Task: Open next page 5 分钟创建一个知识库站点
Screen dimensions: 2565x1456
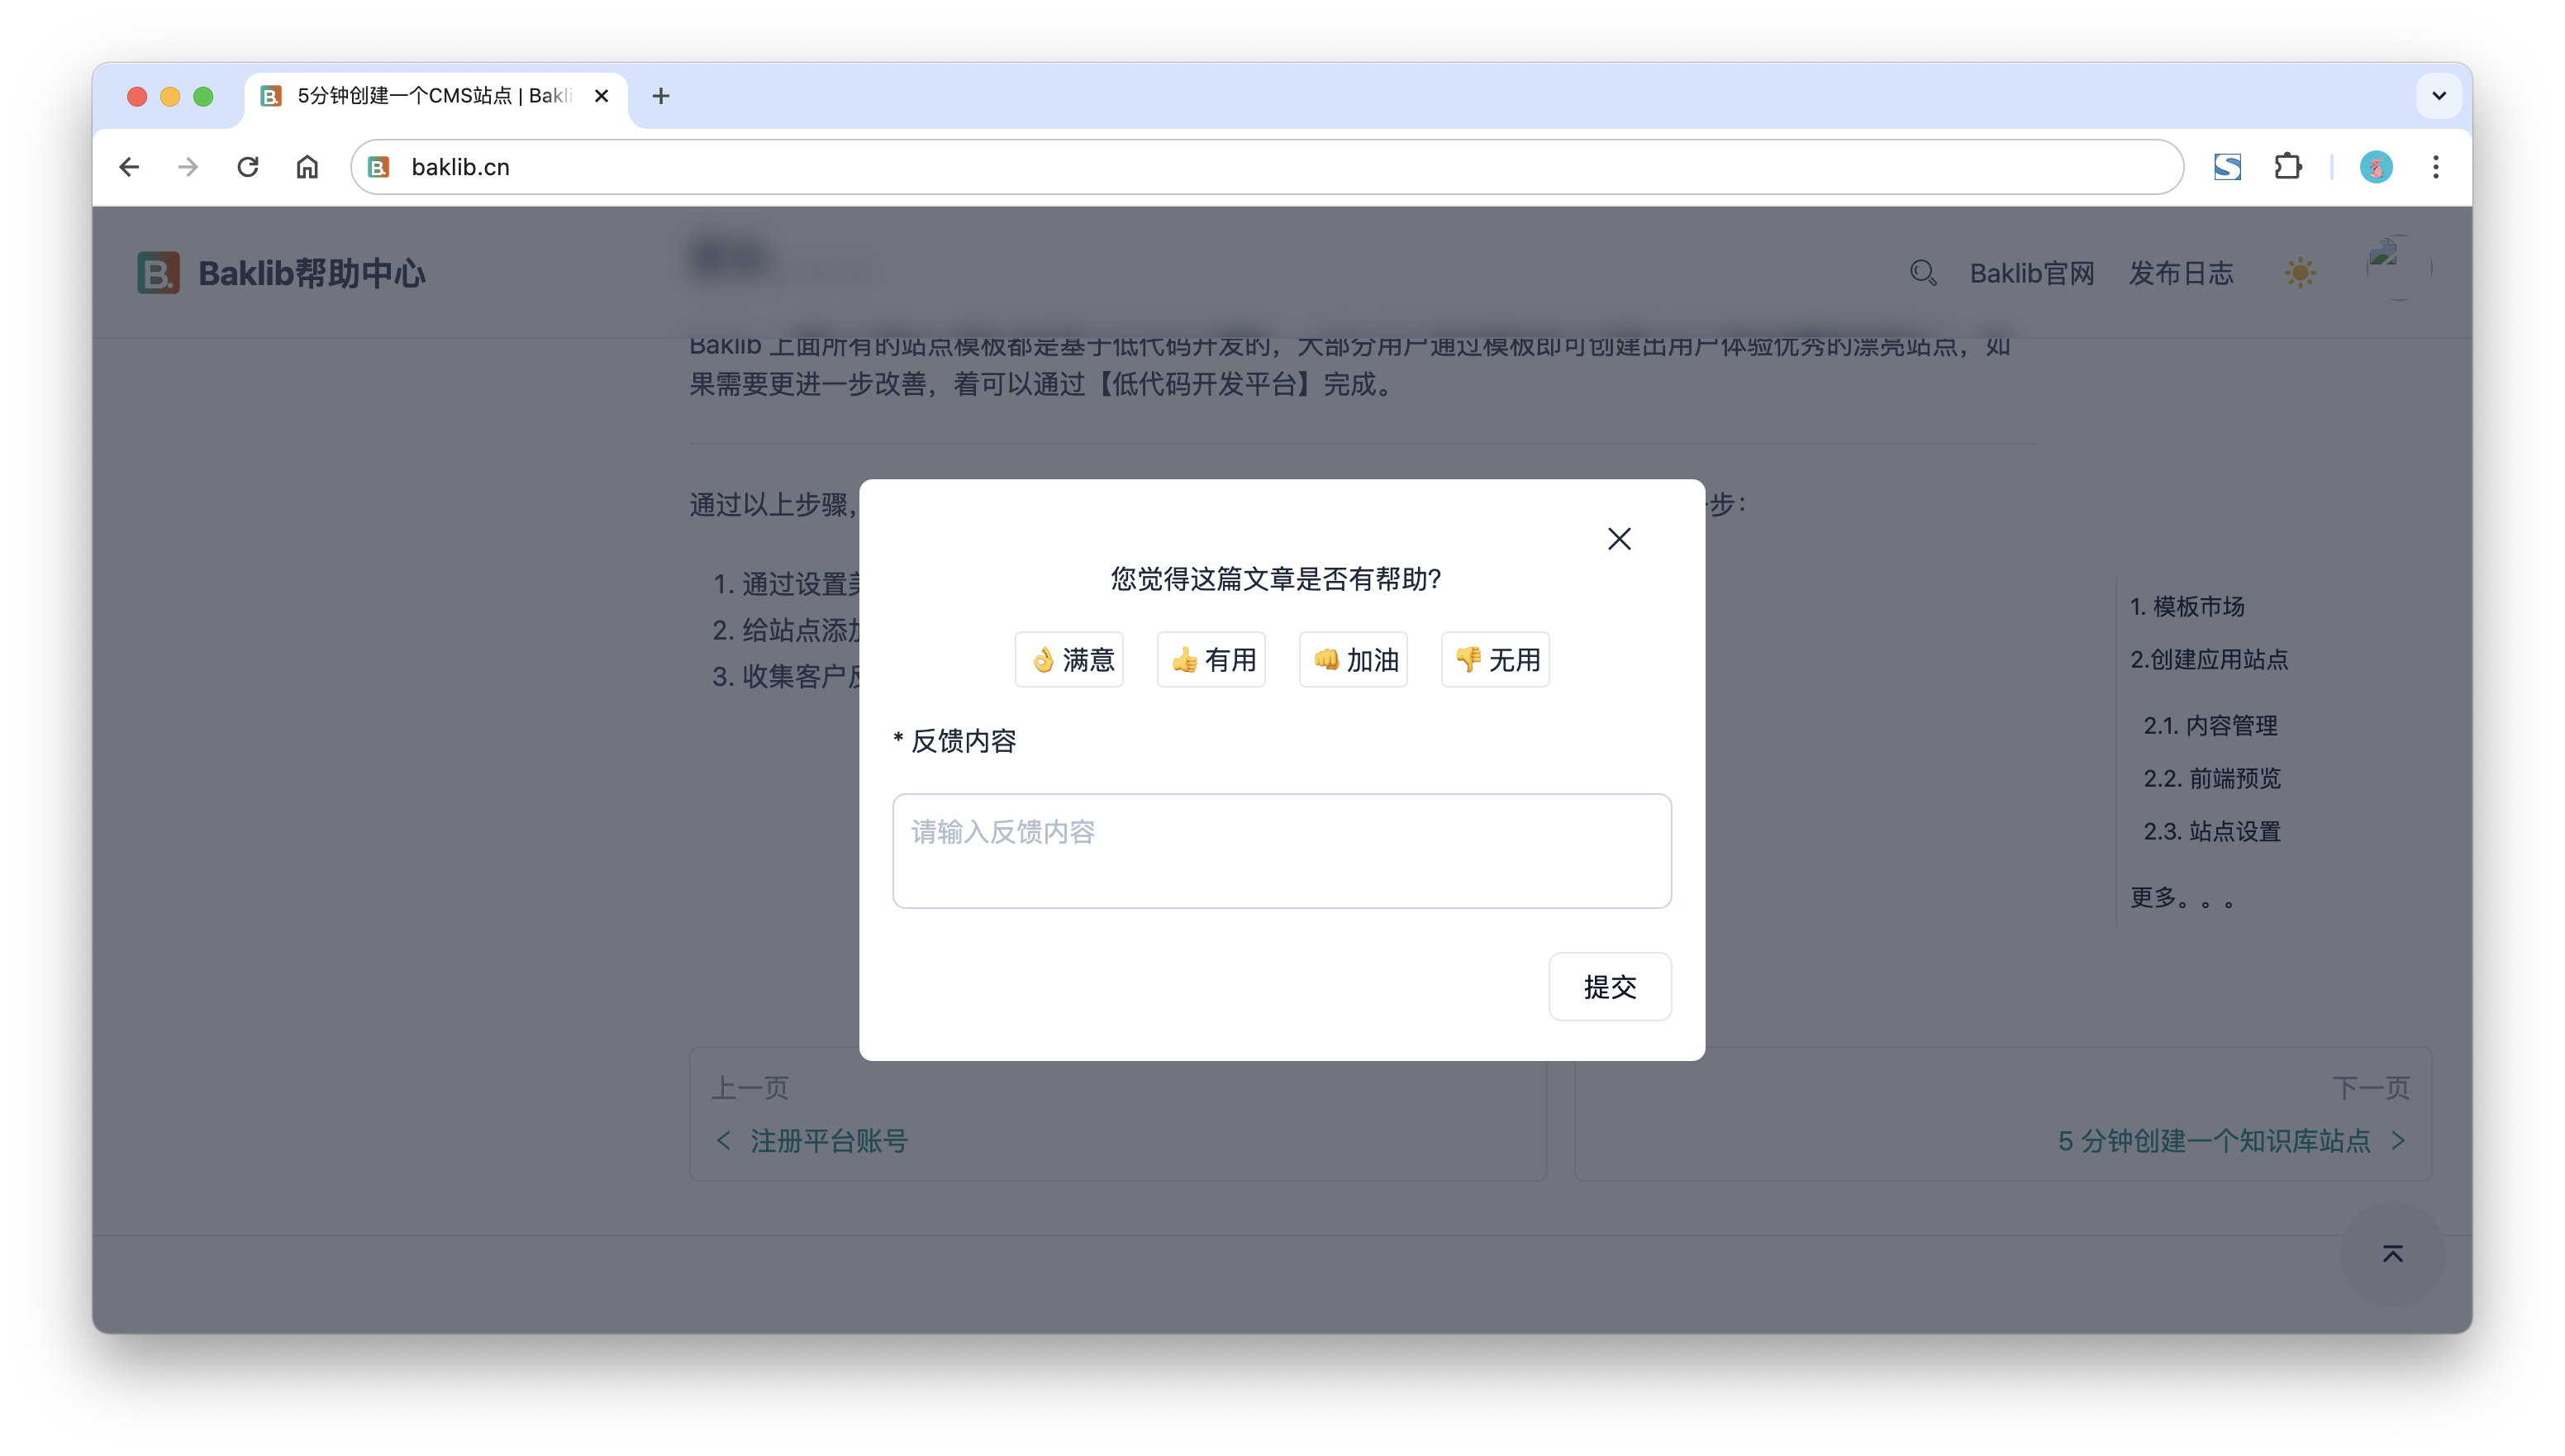Action: click(2213, 1141)
